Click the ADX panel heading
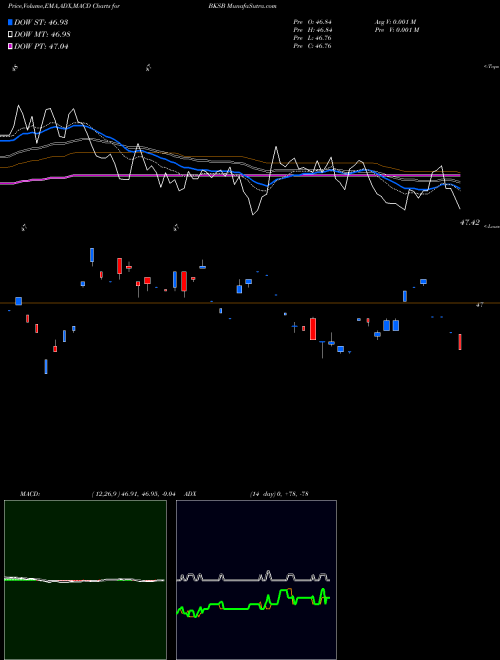The height and width of the screenshot is (660, 500). tap(190, 494)
